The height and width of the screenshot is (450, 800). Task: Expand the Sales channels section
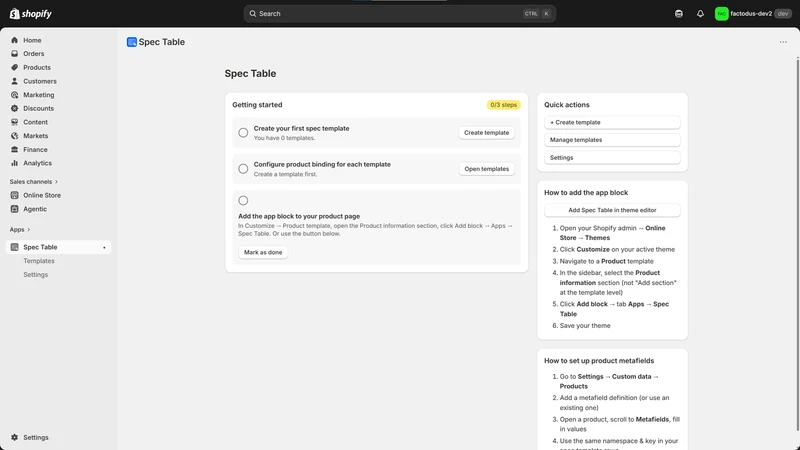pos(34,182)
